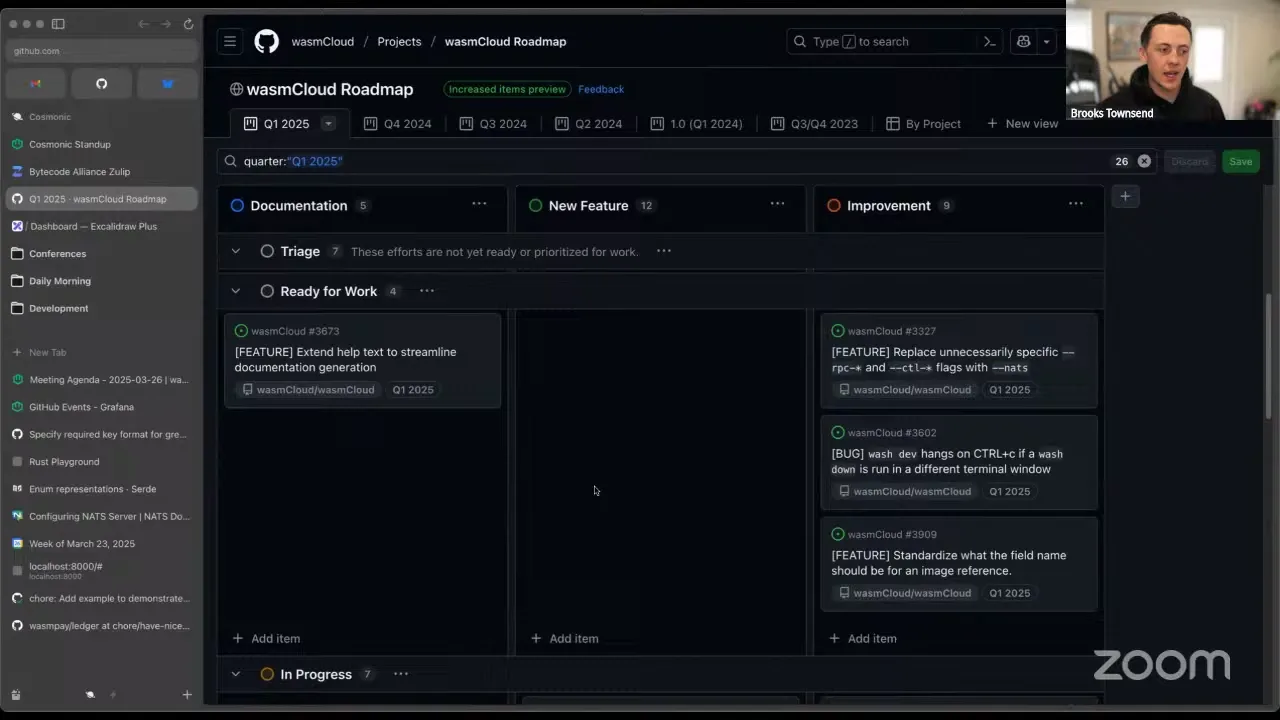Viewport: 1280px width, 720px height.
Task: Open the New Feature column options menu
Action: pos(777,204)
